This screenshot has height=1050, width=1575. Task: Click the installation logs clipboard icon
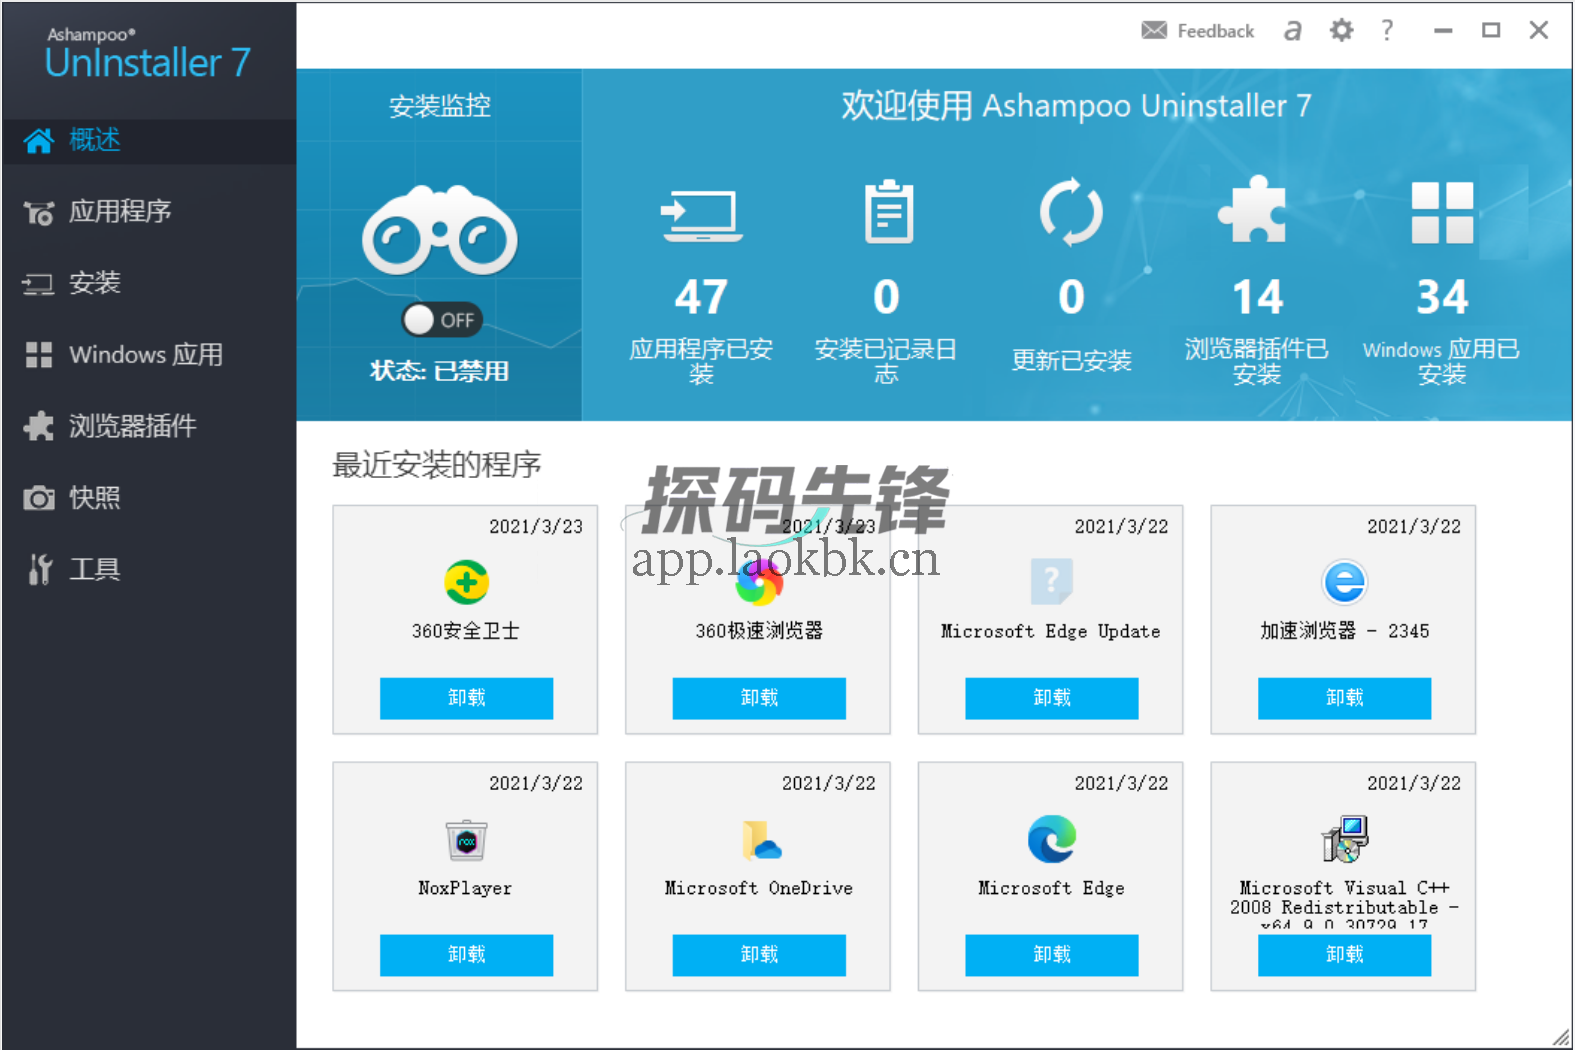[888, 211]
